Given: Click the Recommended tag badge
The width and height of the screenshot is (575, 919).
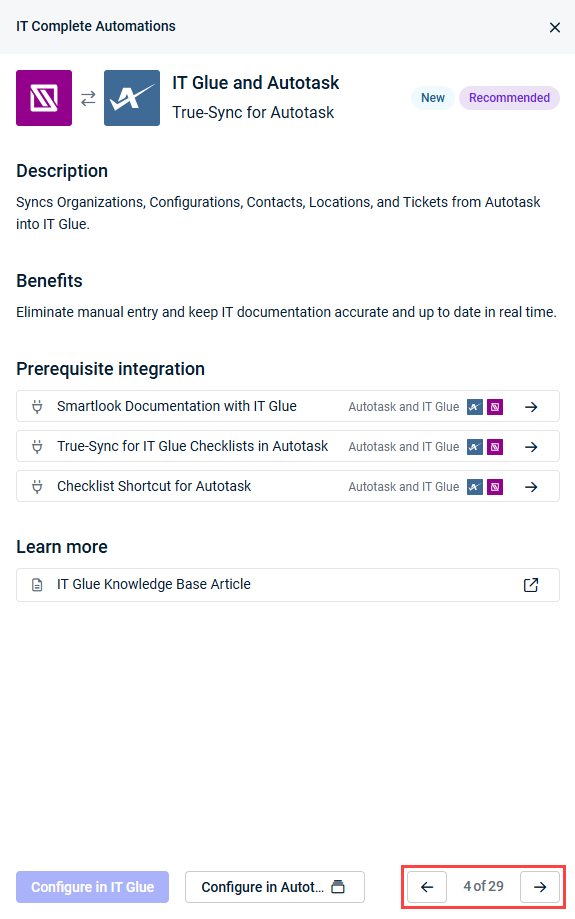Looking at the screenshot, I should [509, 98].
